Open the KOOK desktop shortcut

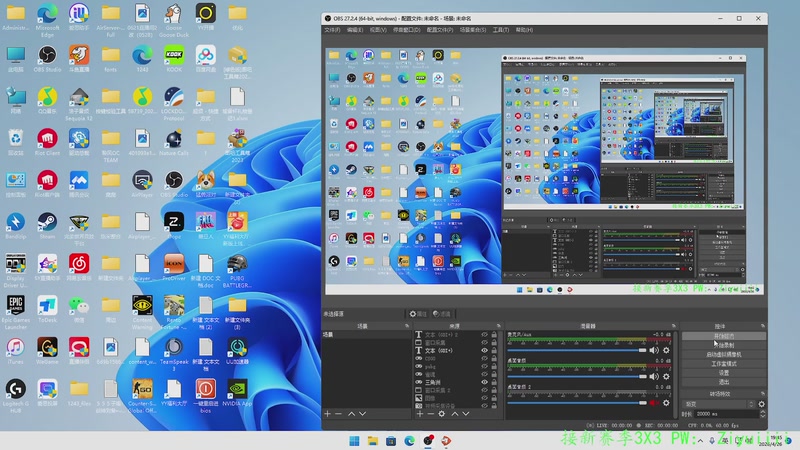coord(174,59)
